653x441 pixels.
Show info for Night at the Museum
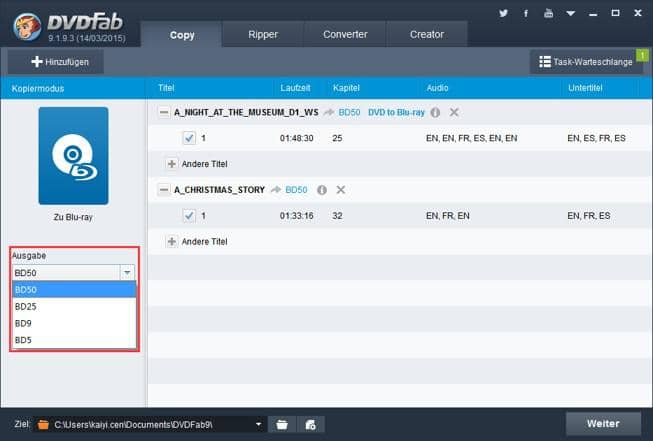click(x=435, y=112)
